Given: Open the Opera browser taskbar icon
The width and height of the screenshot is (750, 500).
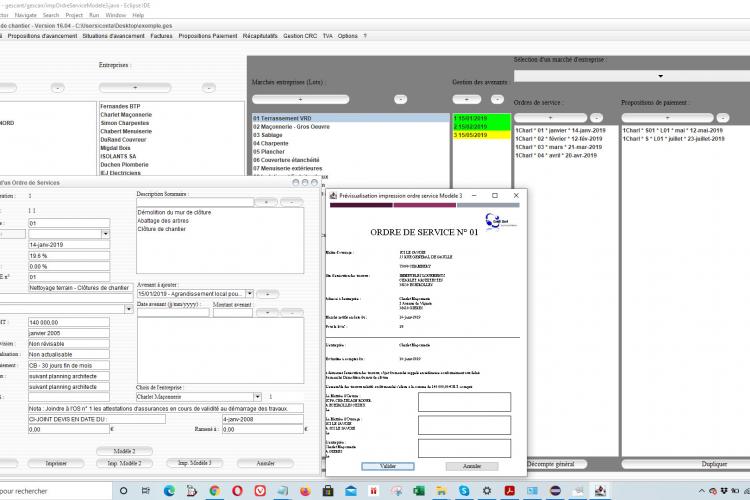Looking at the screenshot, I should (237, 490).
